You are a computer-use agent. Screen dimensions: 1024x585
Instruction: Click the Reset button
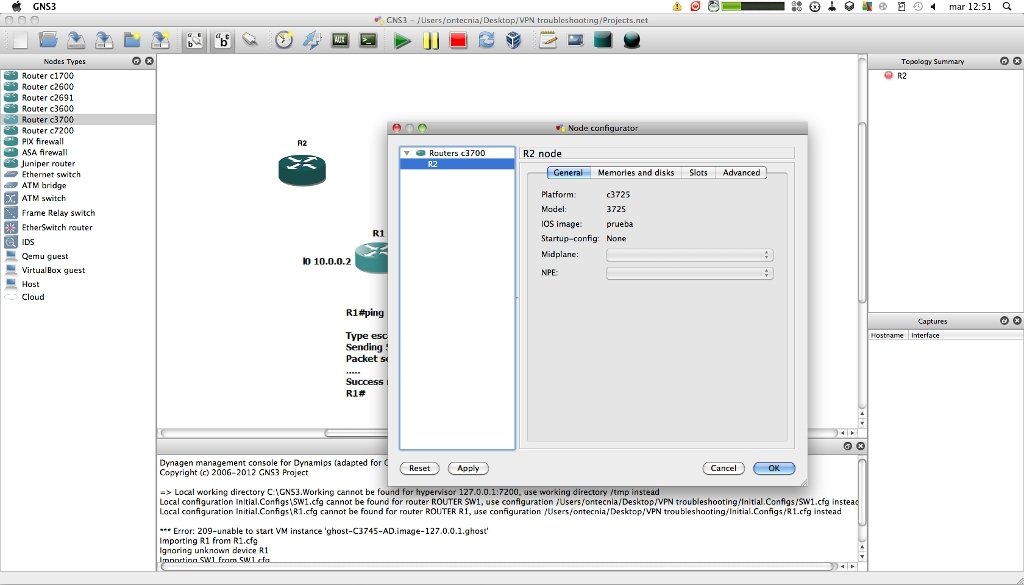tap(419, 468)
